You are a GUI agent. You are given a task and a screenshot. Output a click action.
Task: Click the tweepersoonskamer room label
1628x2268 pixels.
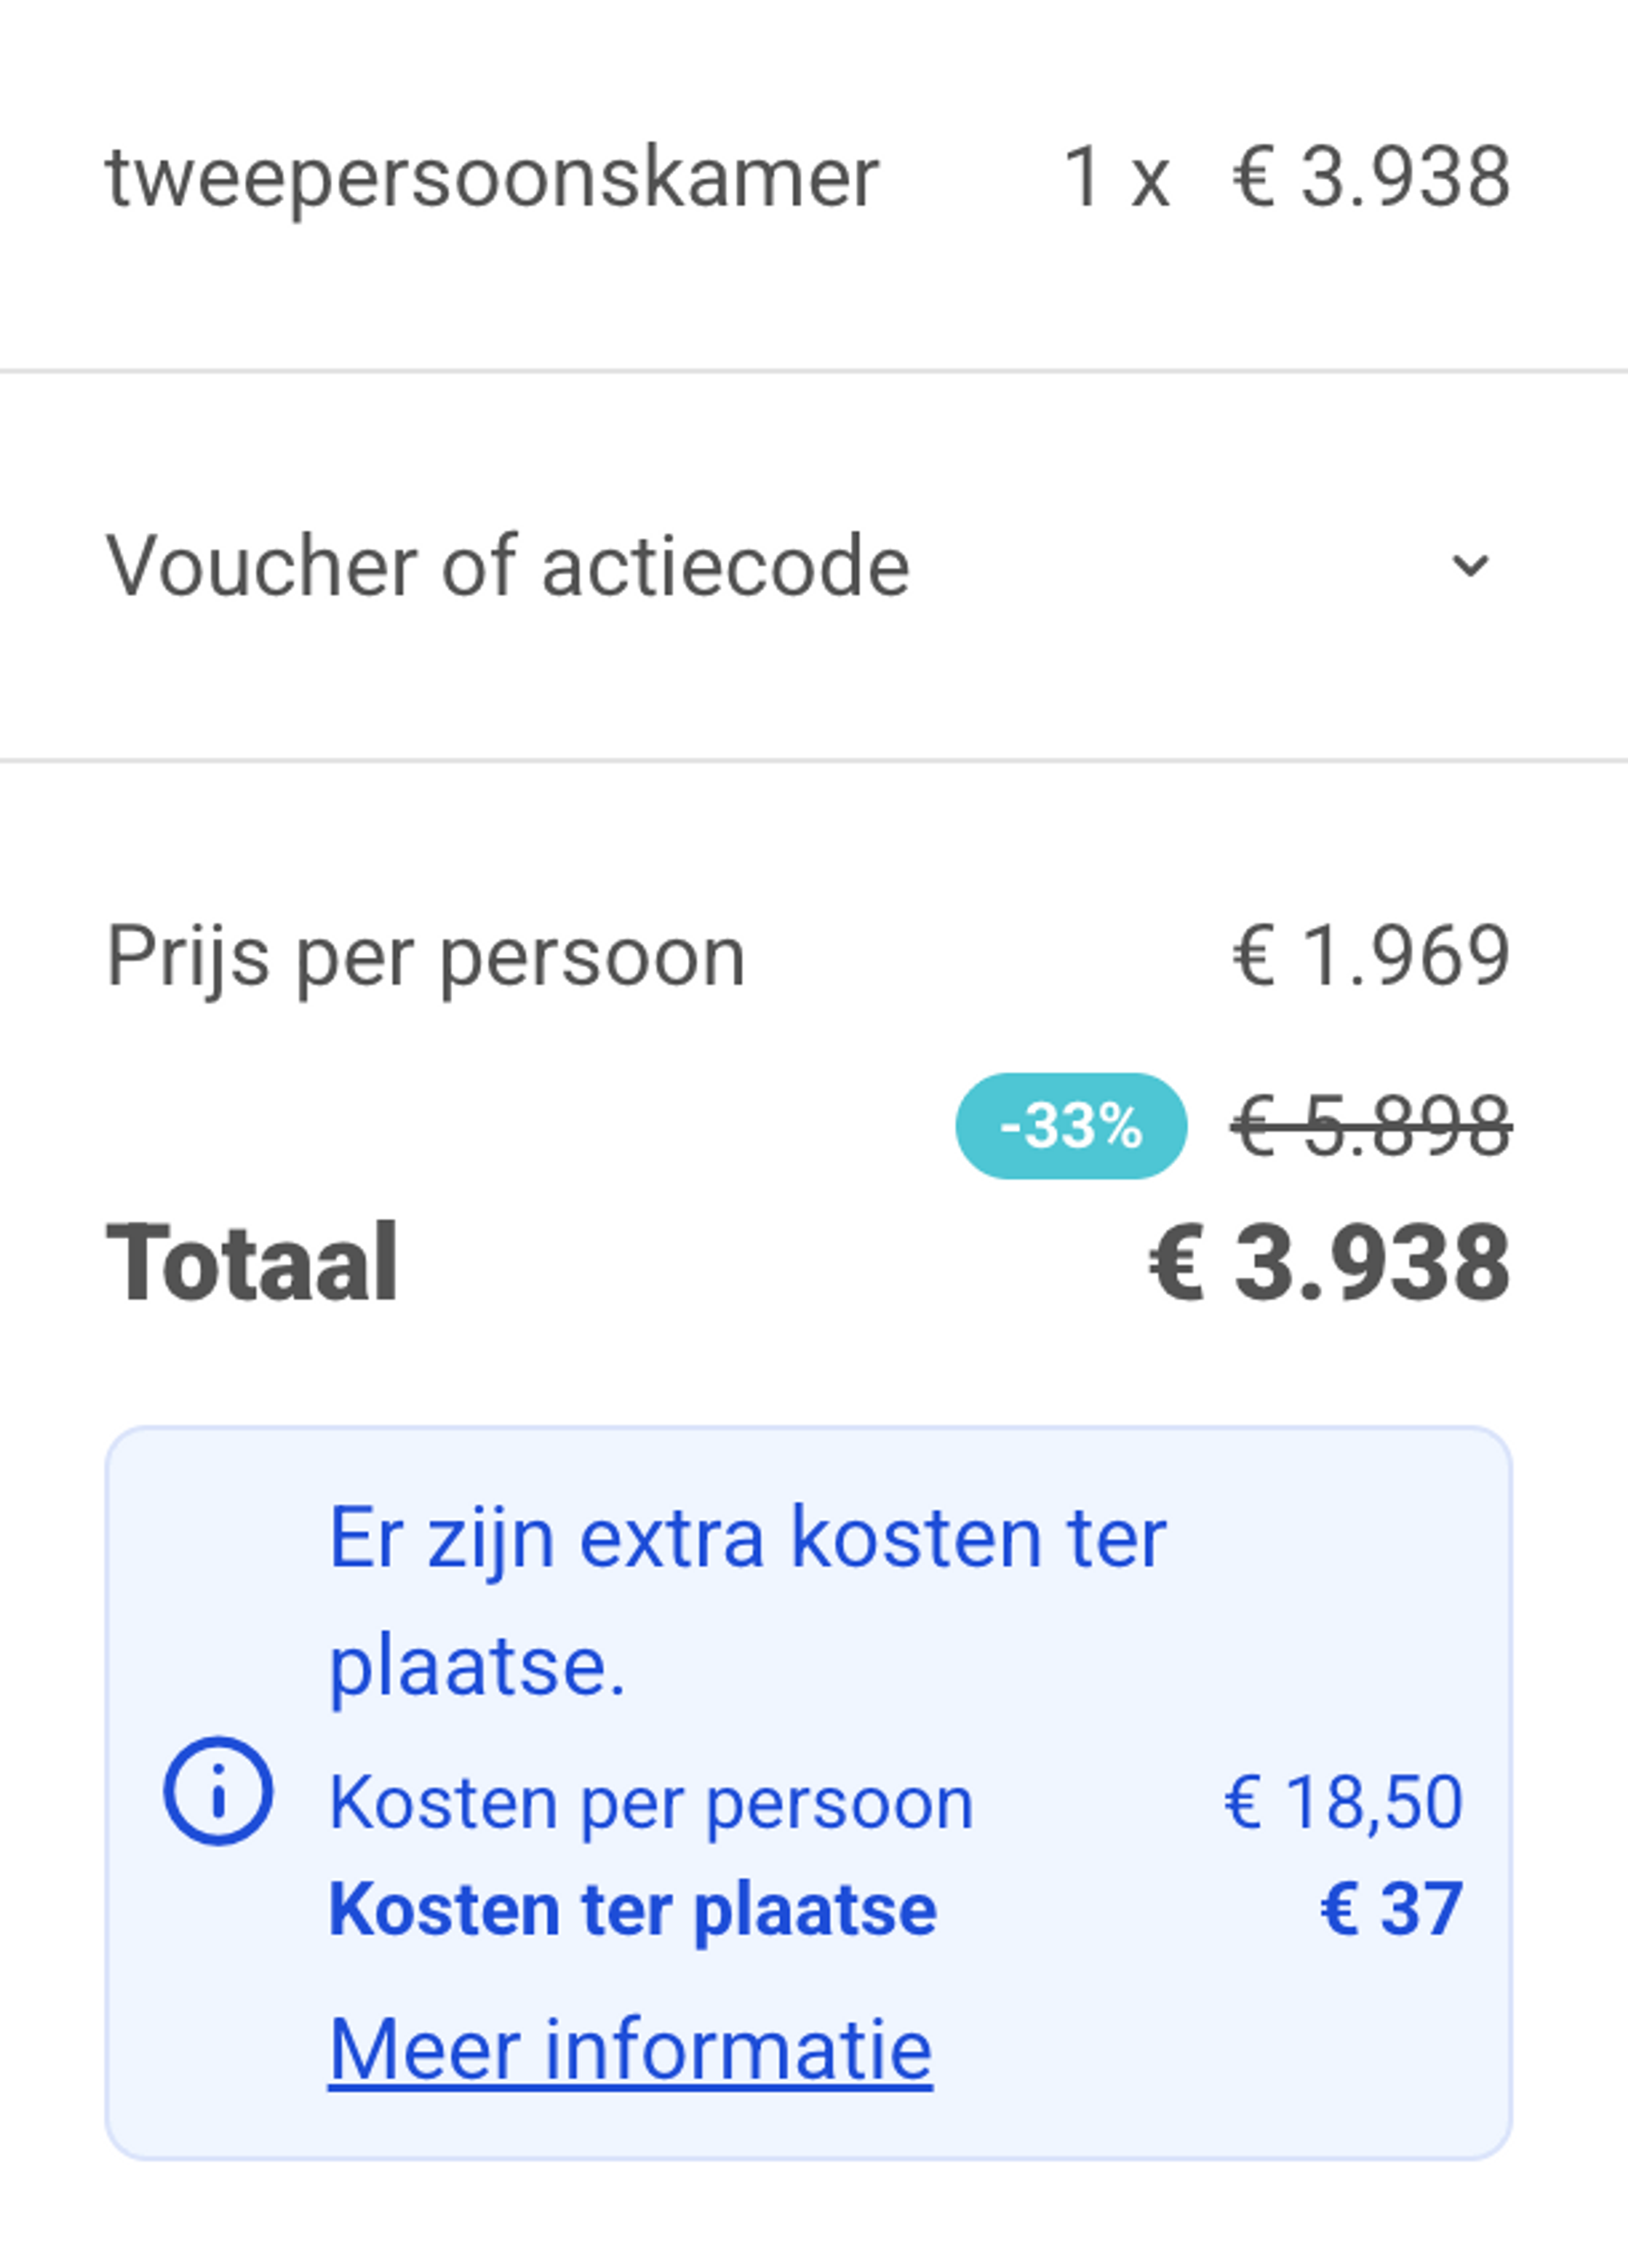point(492,178)
